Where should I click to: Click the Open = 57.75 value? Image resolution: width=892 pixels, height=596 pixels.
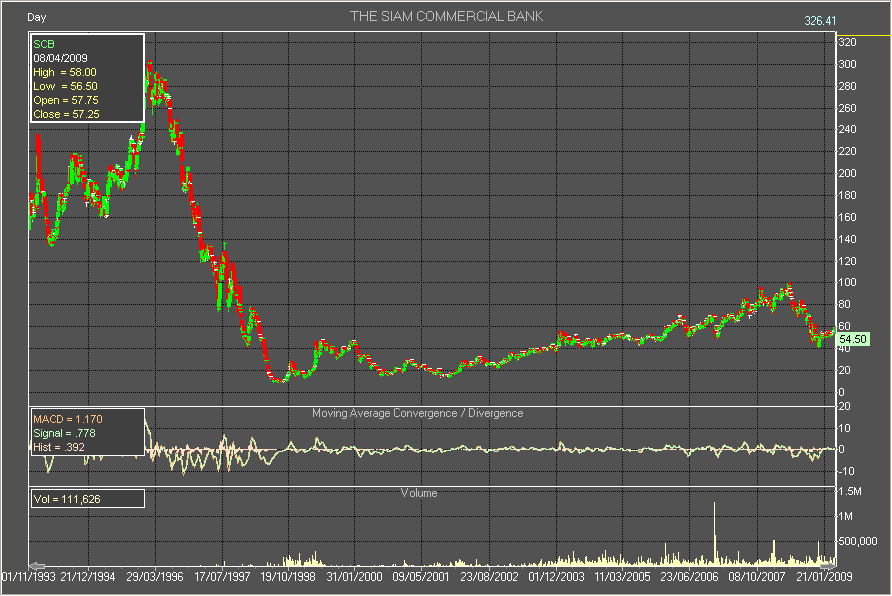(66, 100)
